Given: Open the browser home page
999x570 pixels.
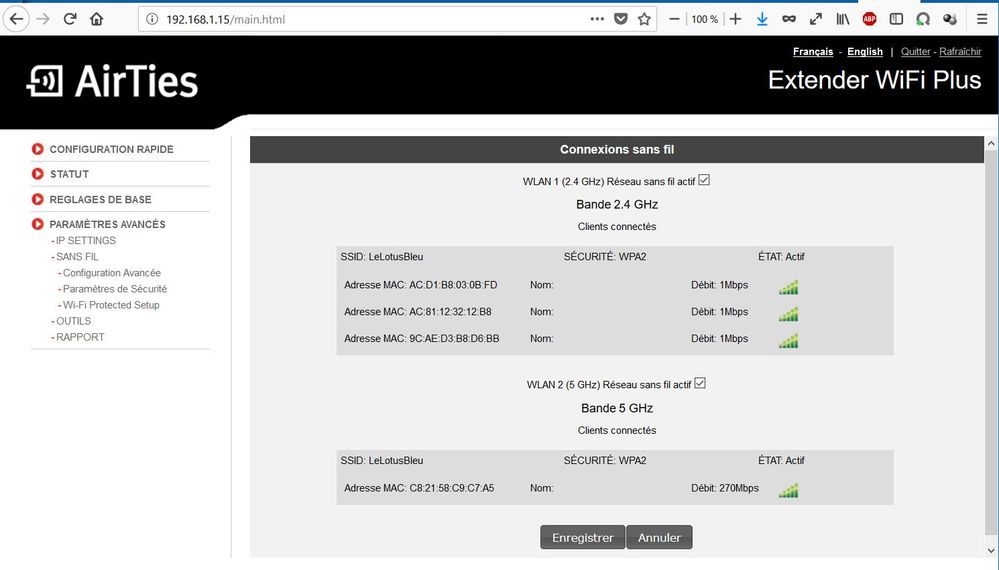Looking at the screenshot, I should pos(97,19).
